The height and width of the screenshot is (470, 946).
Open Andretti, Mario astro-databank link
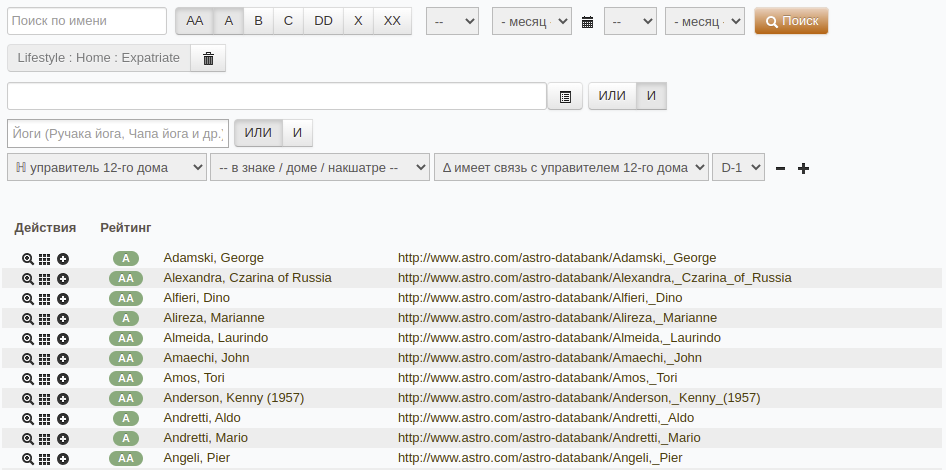[x=549, y=437]
